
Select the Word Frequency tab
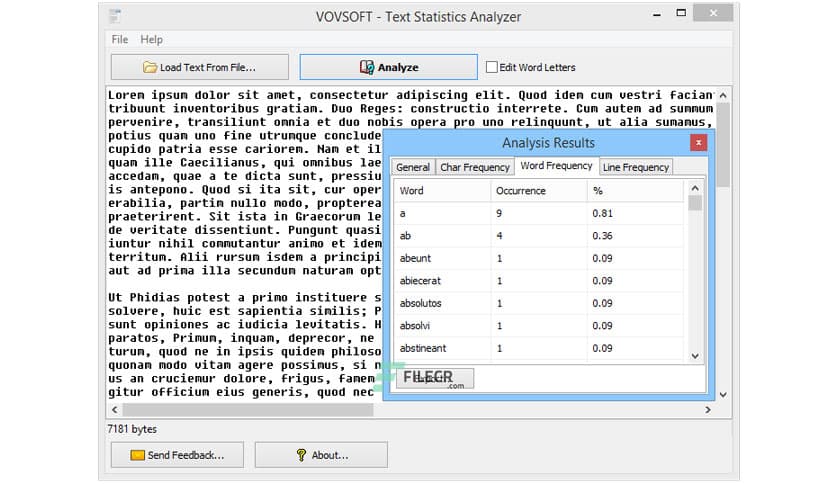tap(556, 166)
